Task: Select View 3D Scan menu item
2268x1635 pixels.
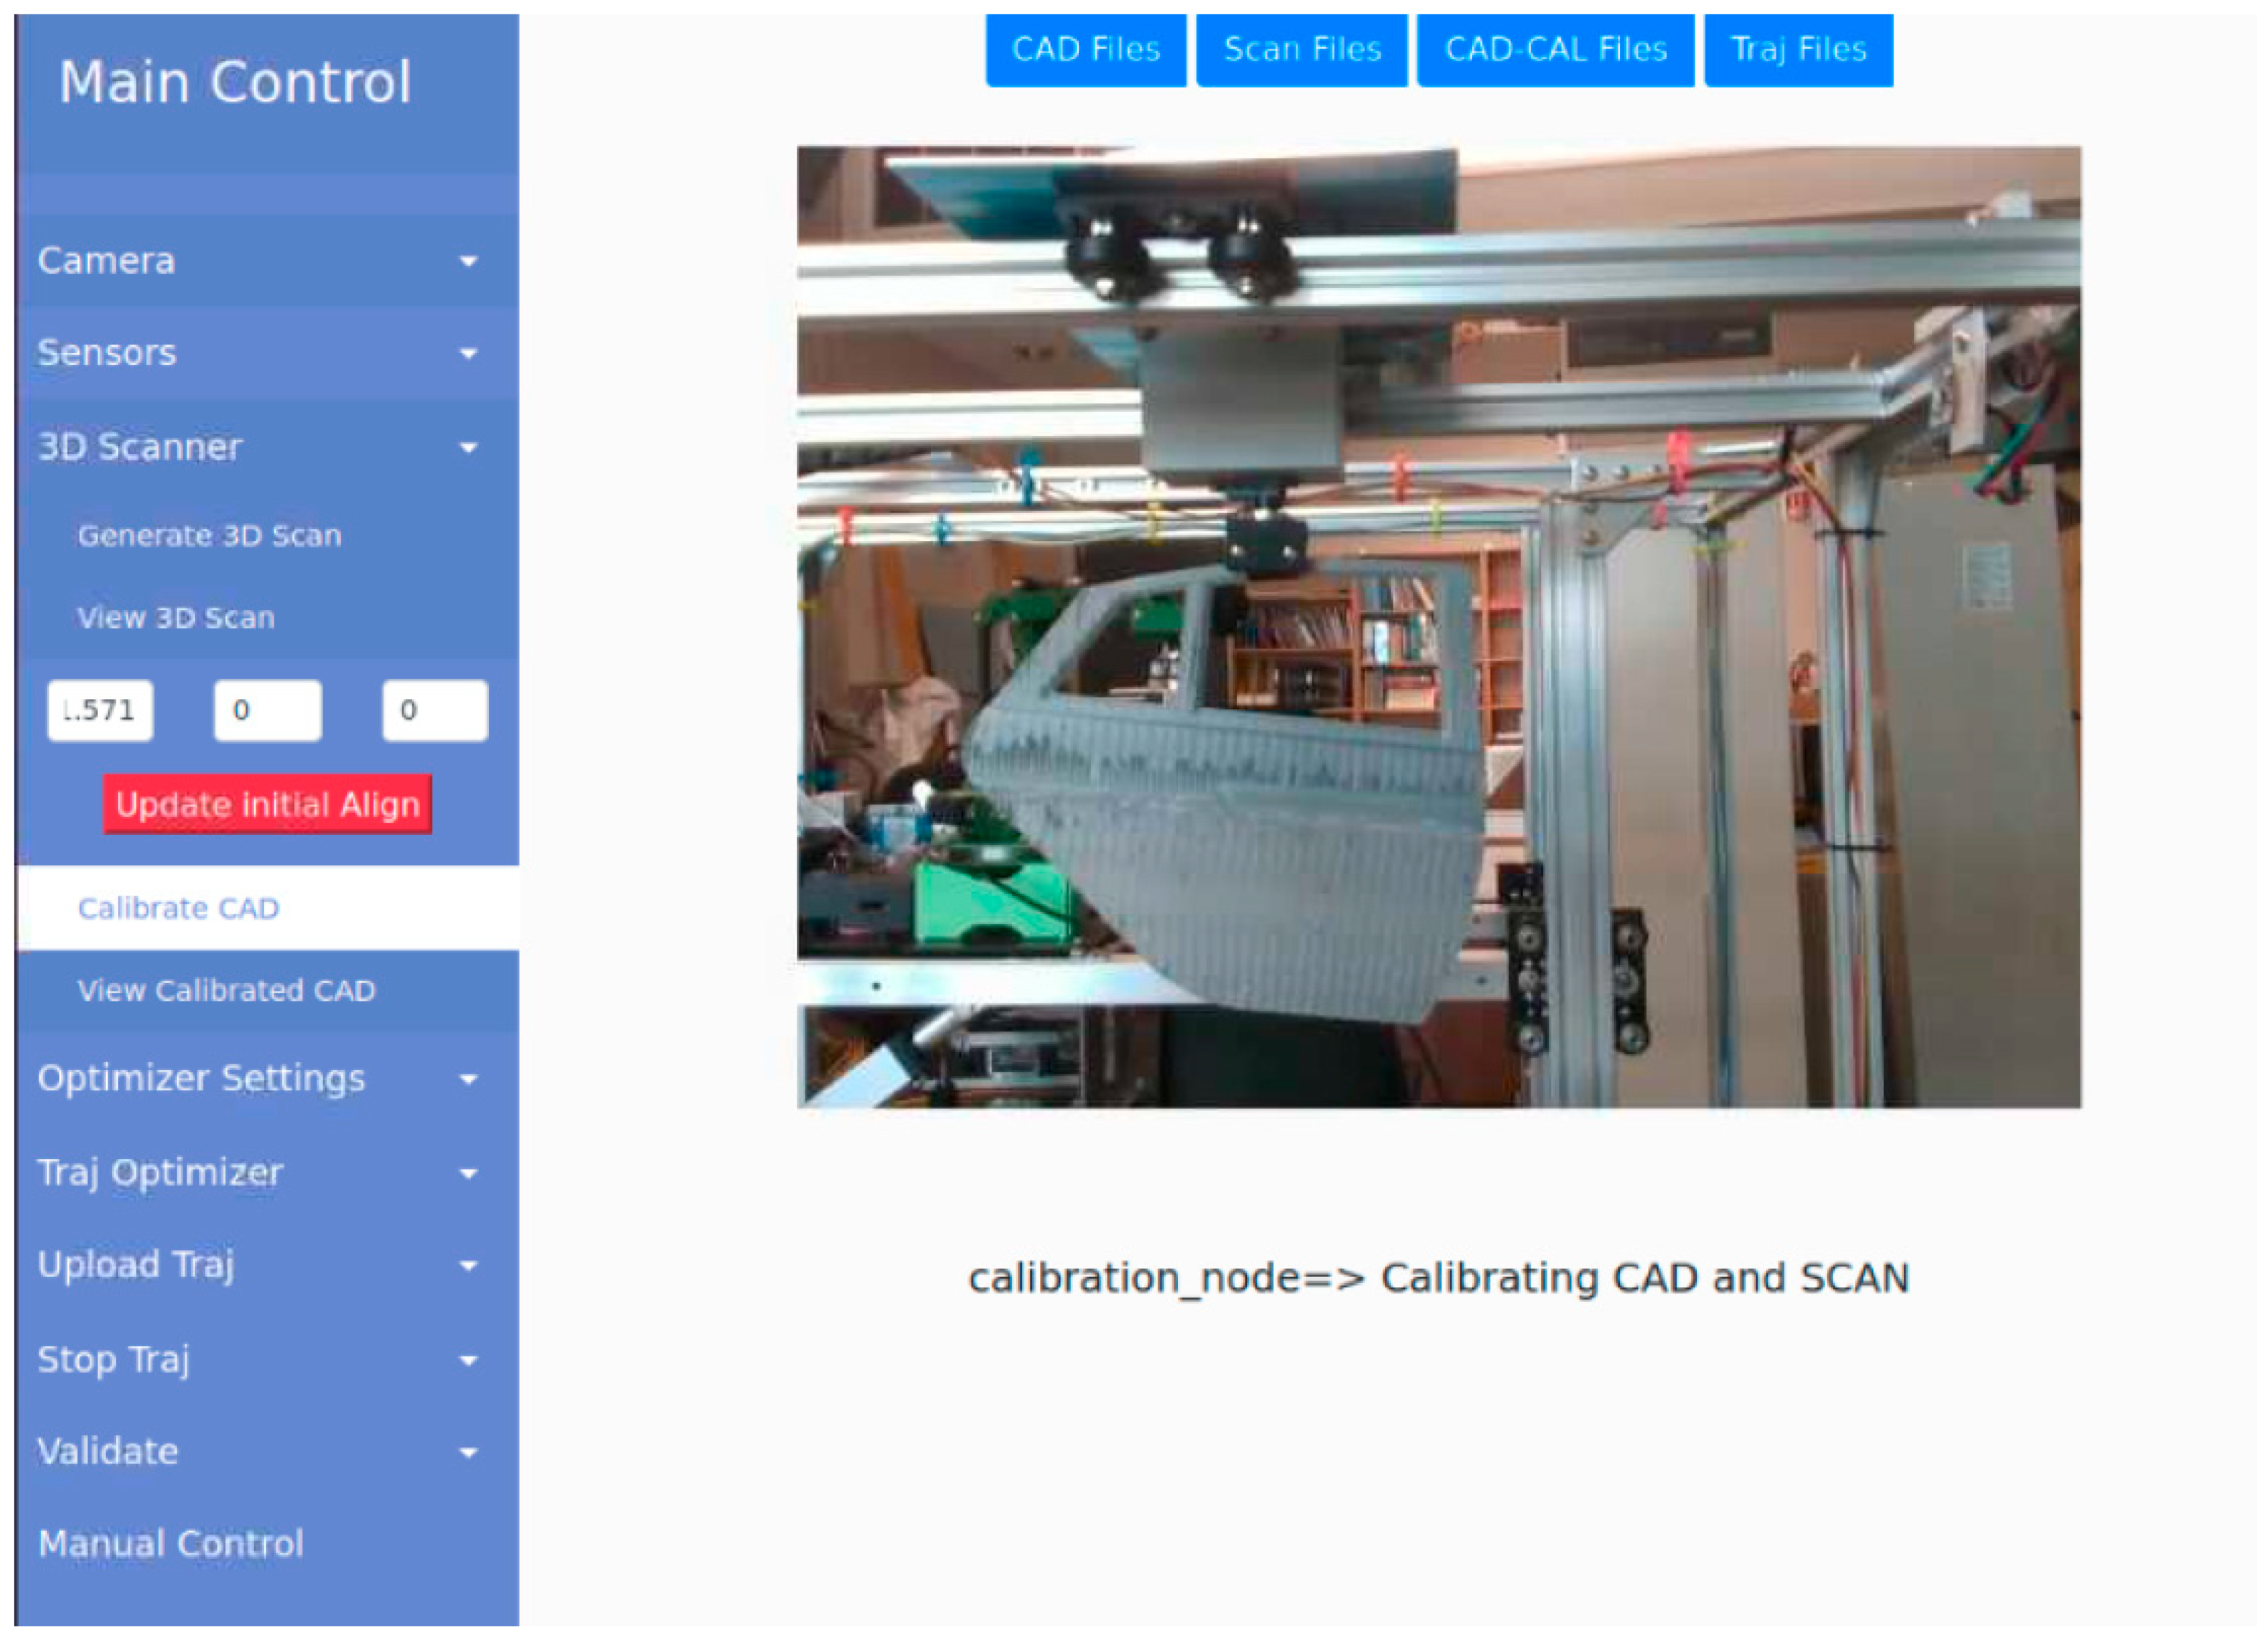Action: click(176, 617)
